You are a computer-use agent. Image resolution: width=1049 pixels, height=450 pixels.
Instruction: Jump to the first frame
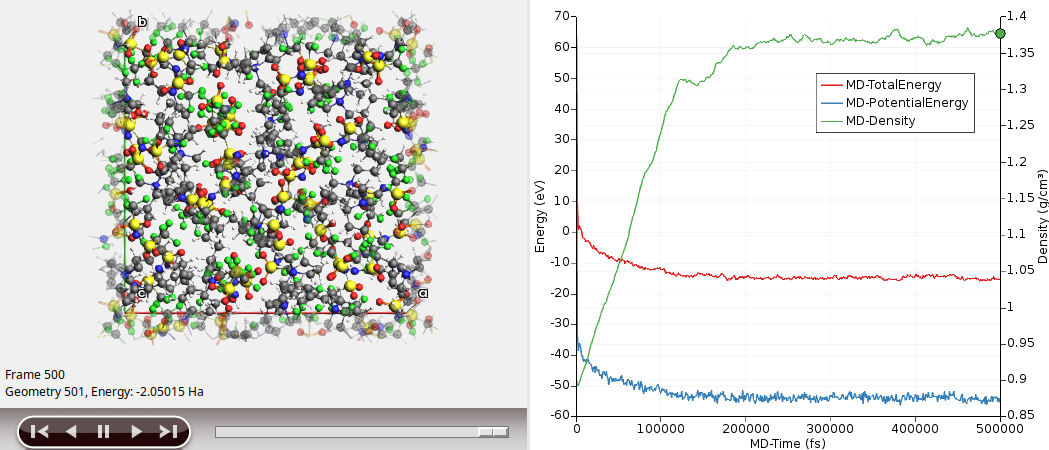coord(39,432)
